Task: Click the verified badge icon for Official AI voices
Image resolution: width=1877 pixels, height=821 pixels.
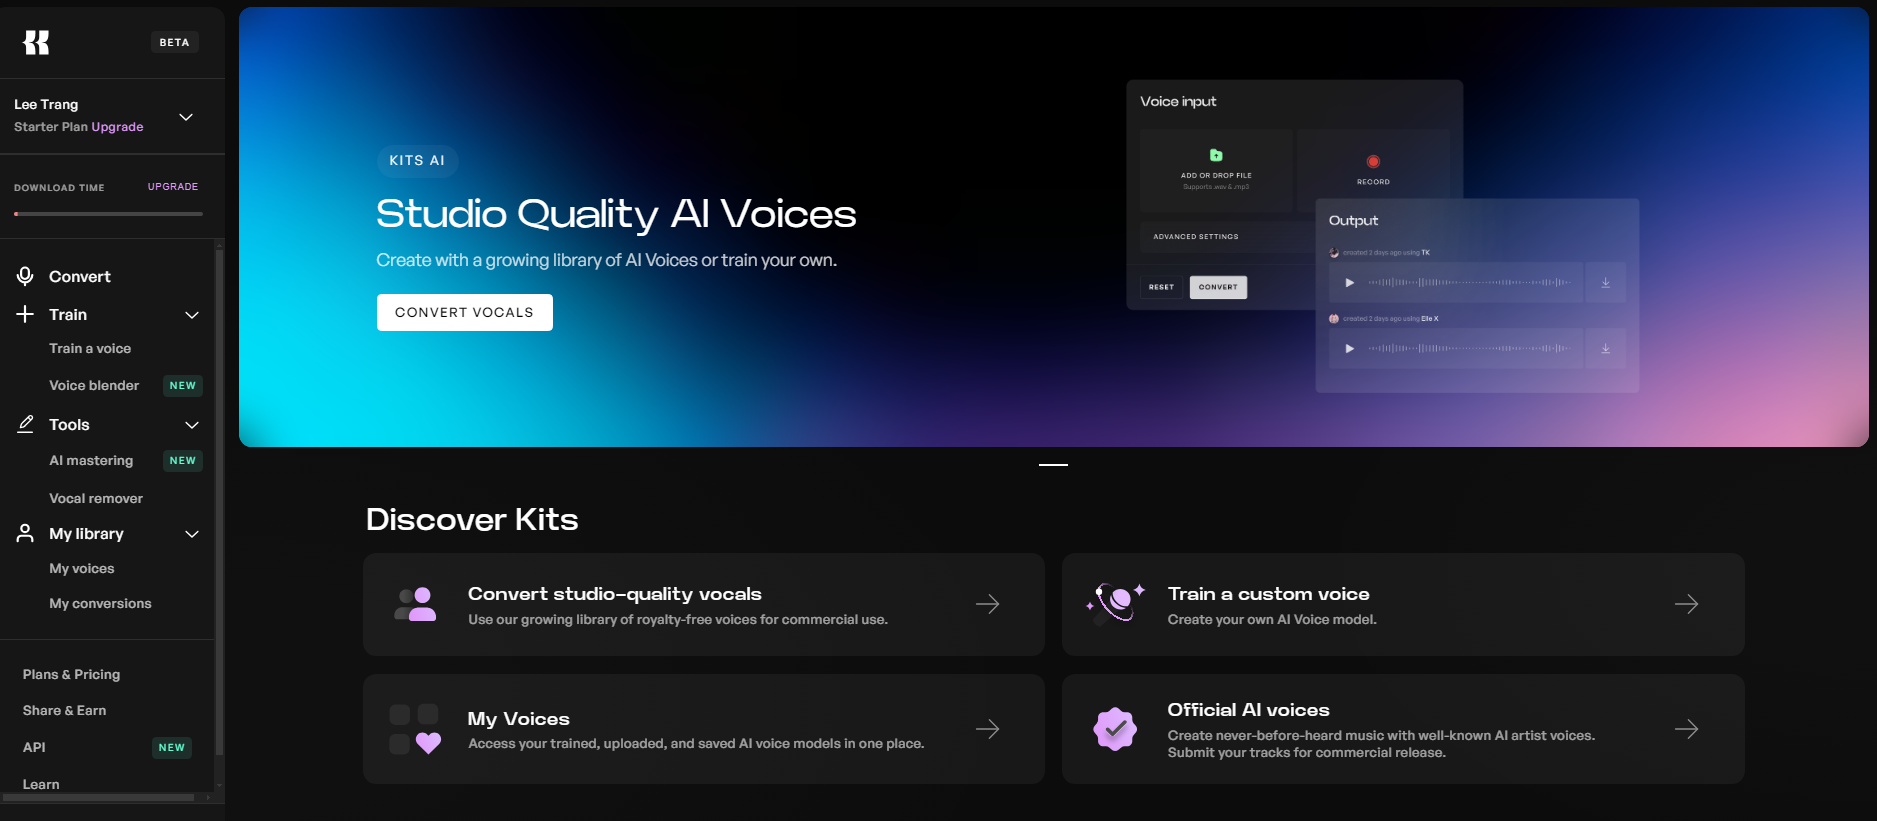Action: click(x=1115, y=729)
